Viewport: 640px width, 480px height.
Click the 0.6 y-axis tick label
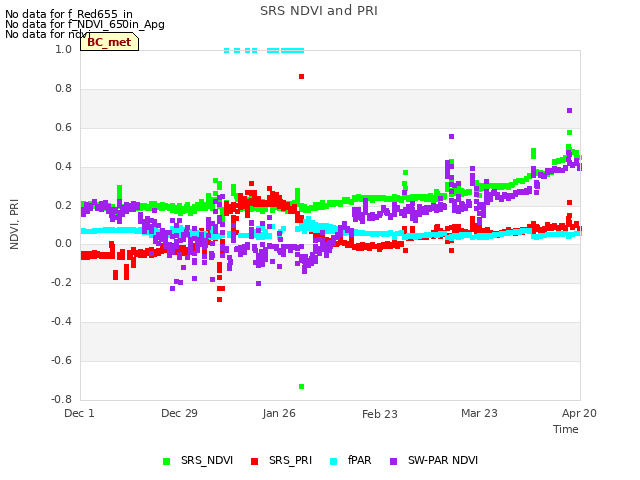point(63,127)
